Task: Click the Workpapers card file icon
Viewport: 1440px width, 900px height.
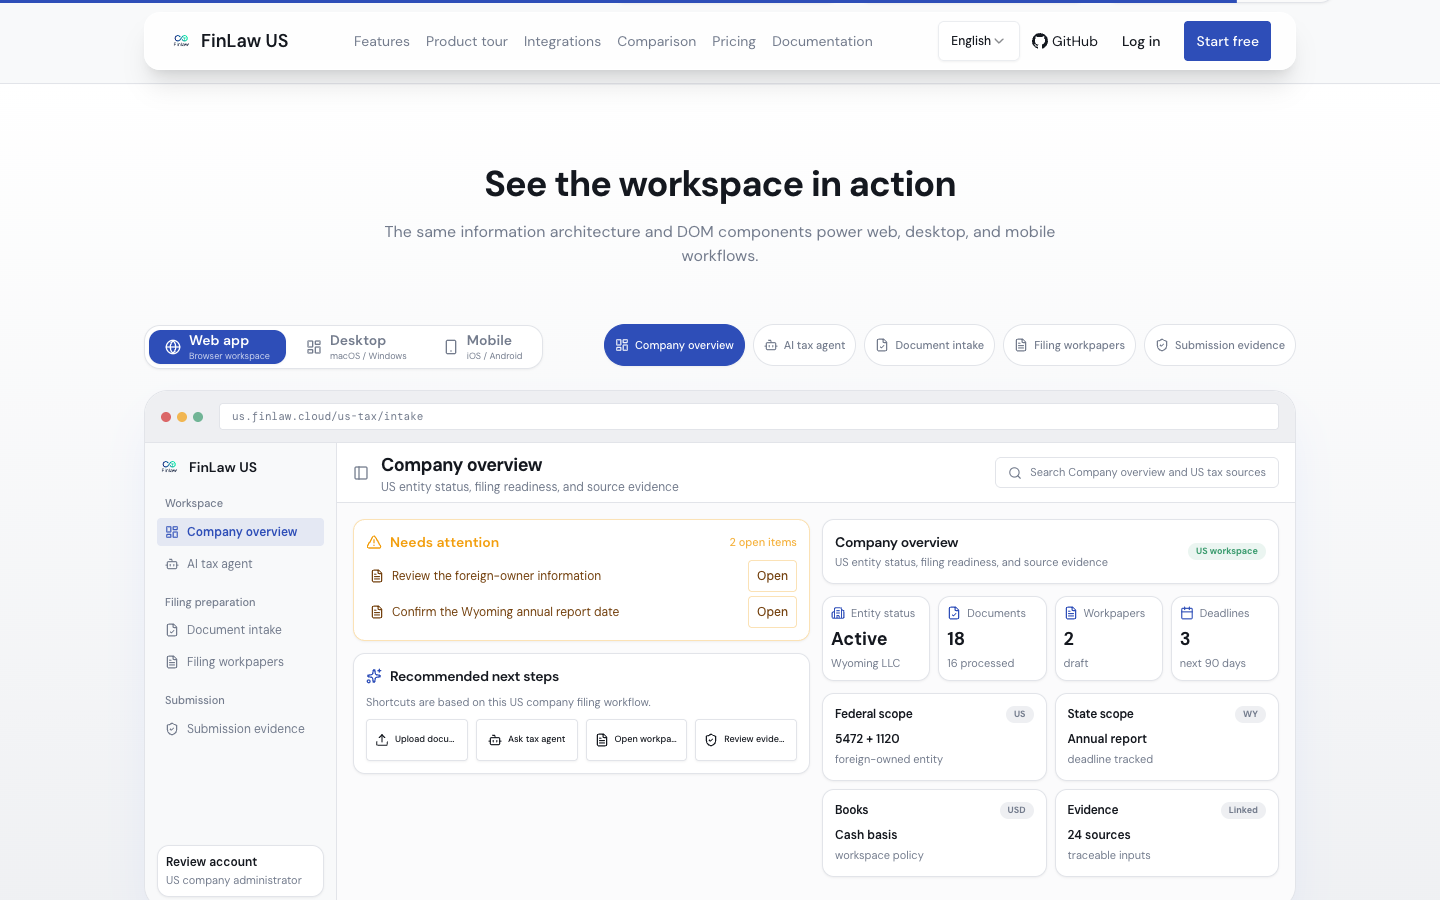Action: click(x=1071, y=613)
